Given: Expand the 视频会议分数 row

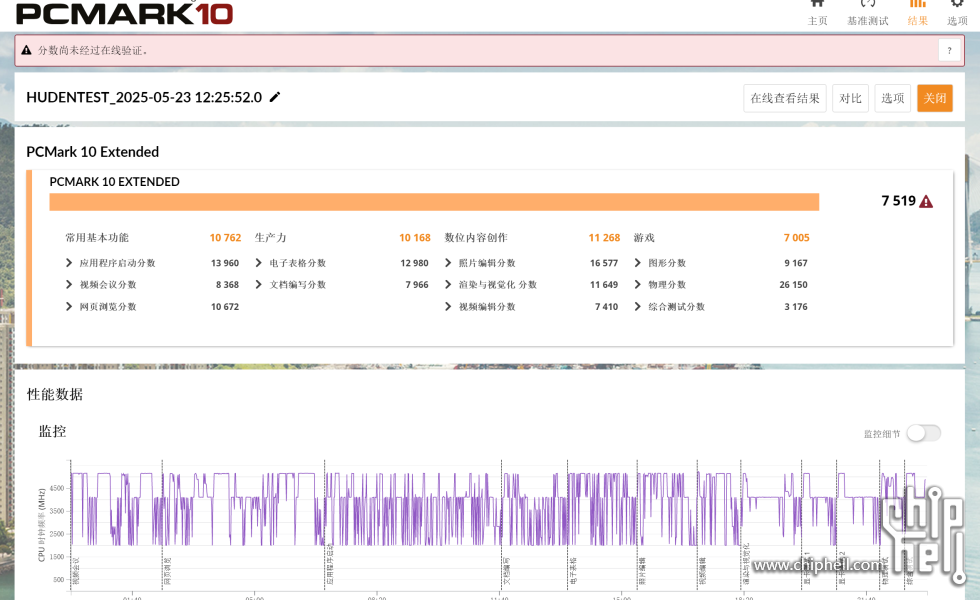Looking at the screenshot, I should (69, 284).
